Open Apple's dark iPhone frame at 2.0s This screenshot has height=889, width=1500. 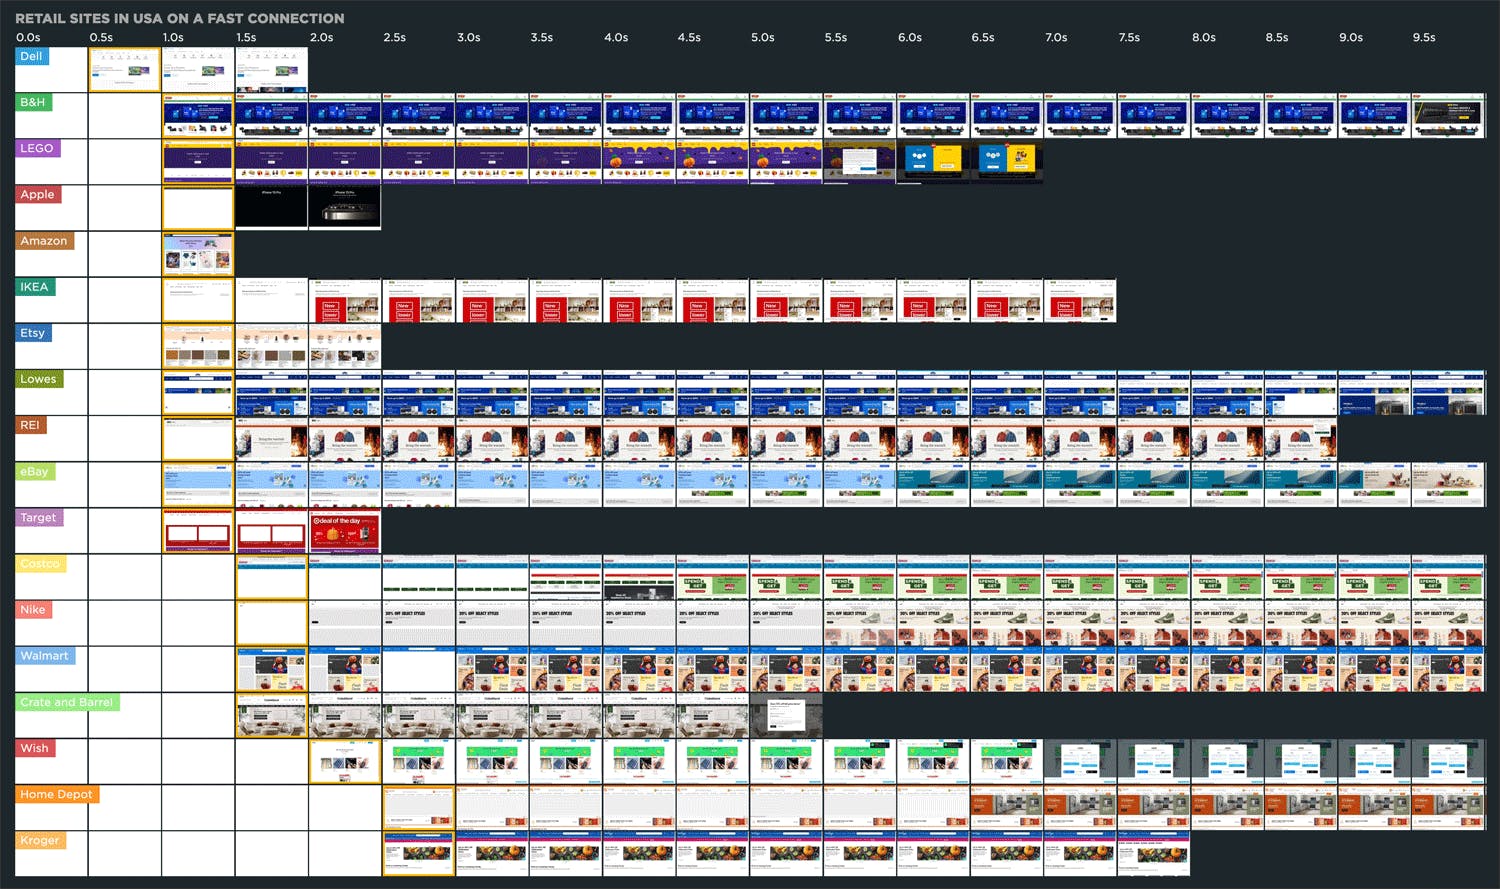click(x=345, y=208)
